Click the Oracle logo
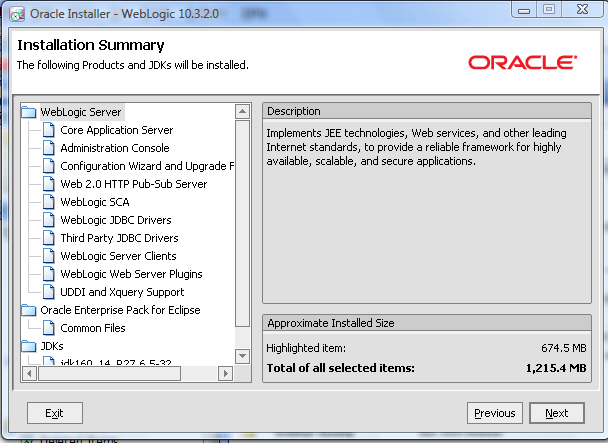 pyautogui.click(x=523, y=62)
